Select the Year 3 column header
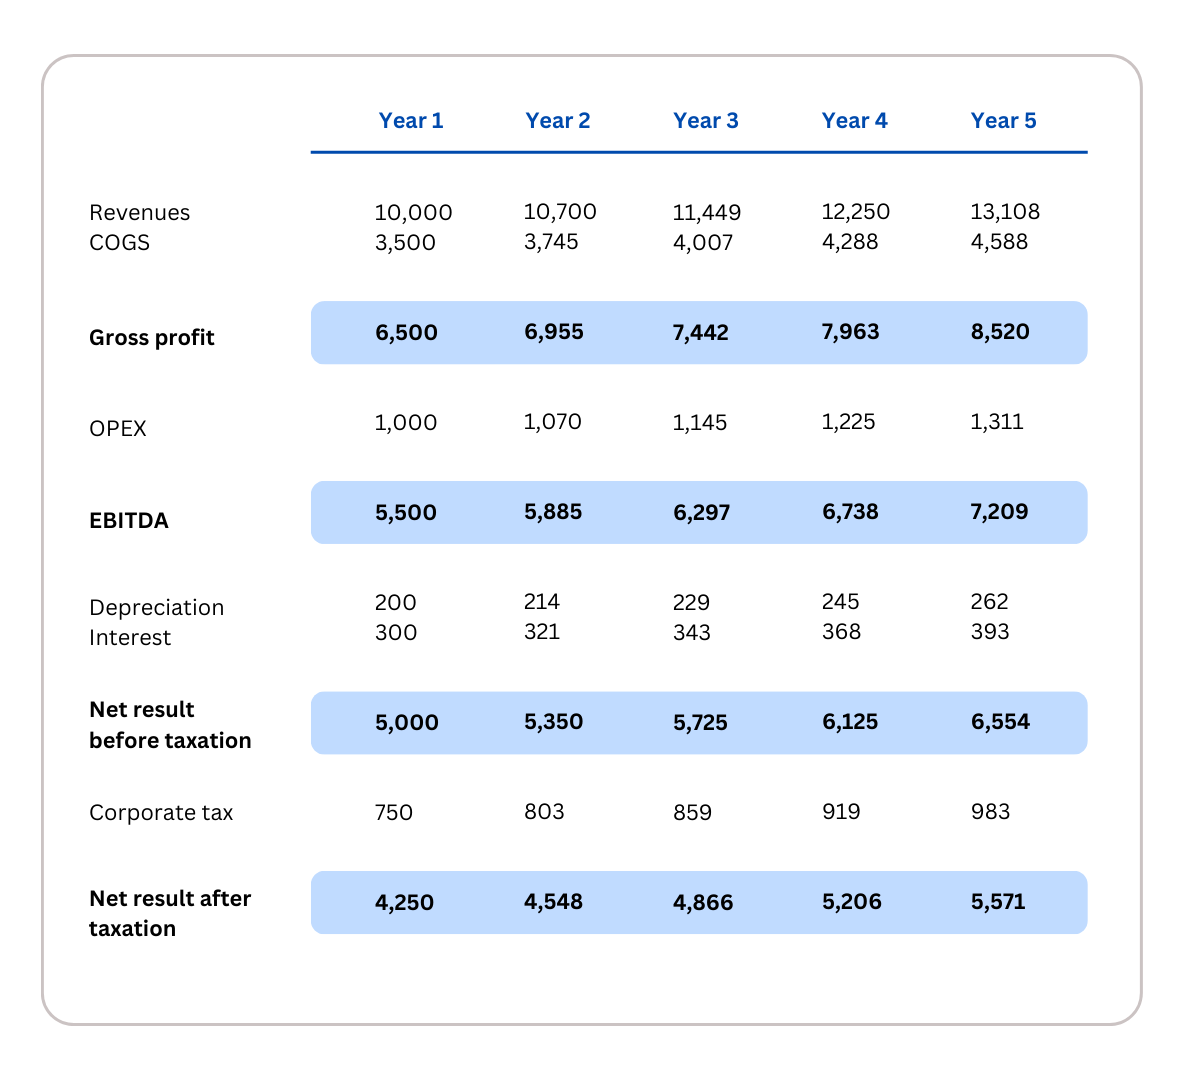Screen dimensions: 1190x1080 click(x=706, y=121)
